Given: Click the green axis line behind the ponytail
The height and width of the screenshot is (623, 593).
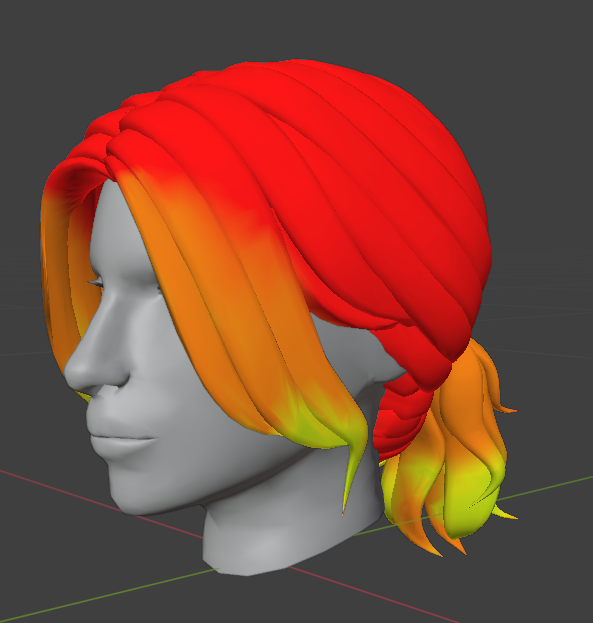Looking at the screenshot, I should [545, 488].
